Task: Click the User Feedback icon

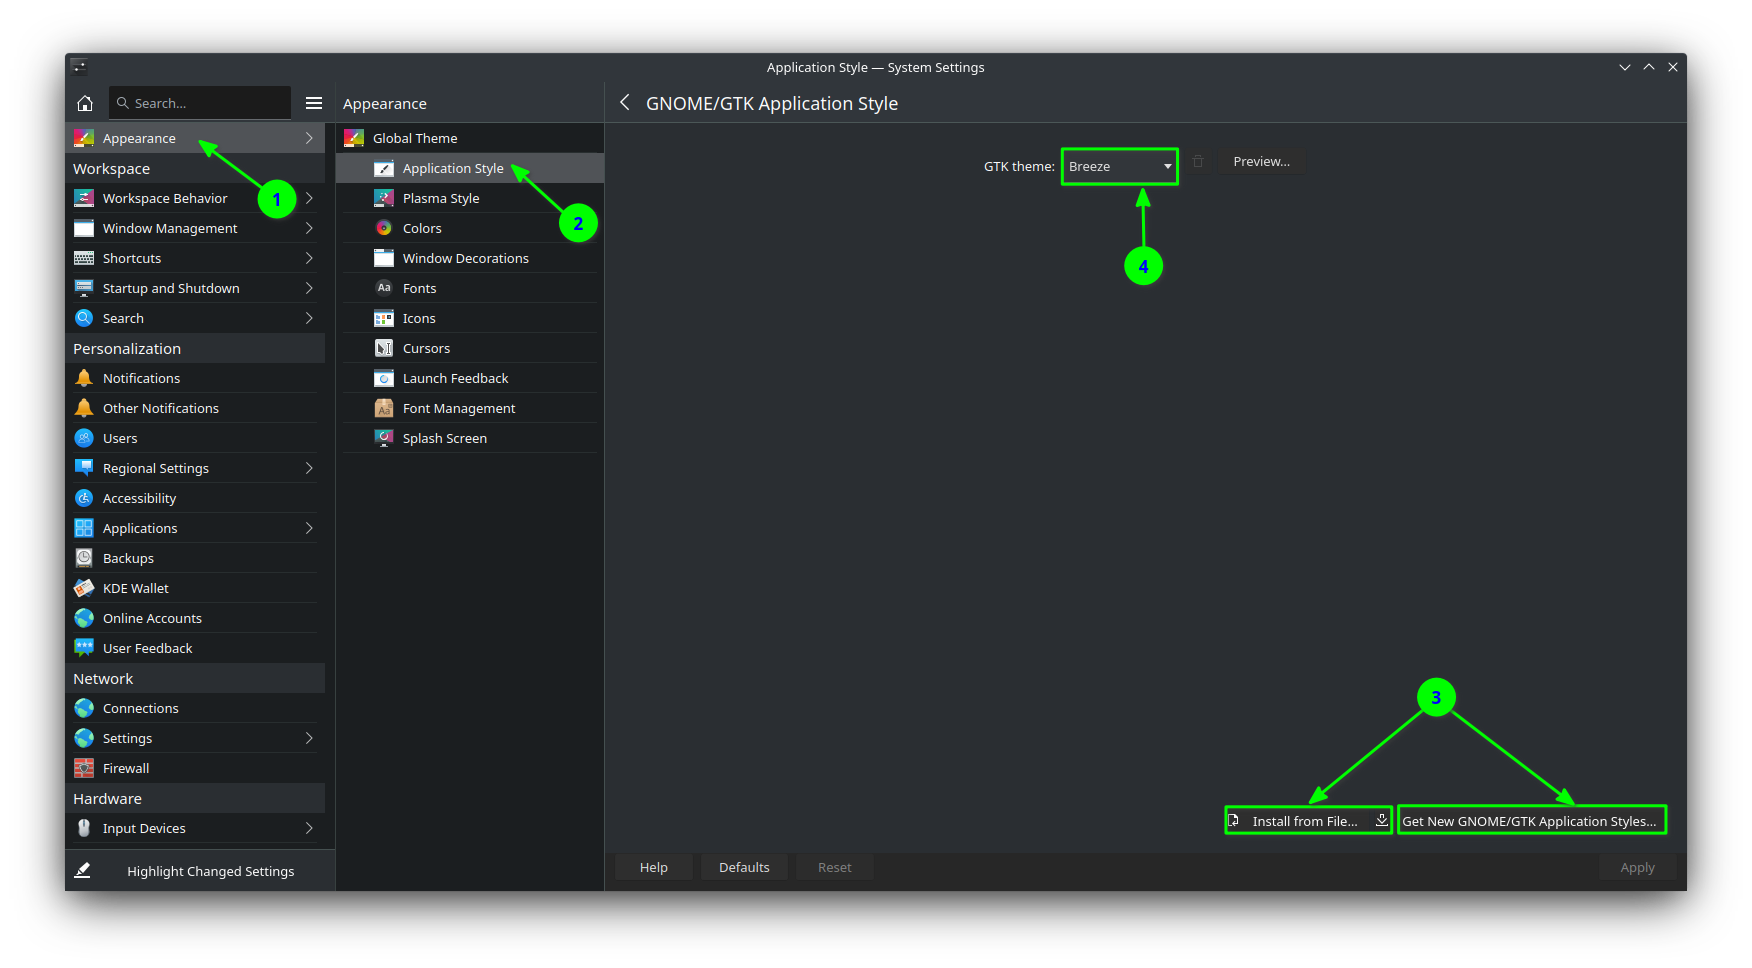Action: (x=84, y=648)
